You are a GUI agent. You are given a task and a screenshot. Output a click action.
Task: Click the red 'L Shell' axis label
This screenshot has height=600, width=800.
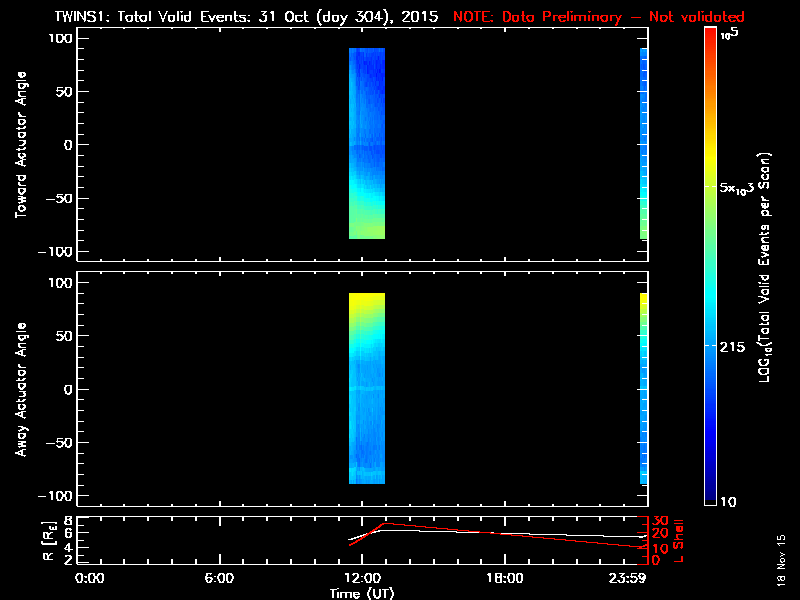click(678, 538)
